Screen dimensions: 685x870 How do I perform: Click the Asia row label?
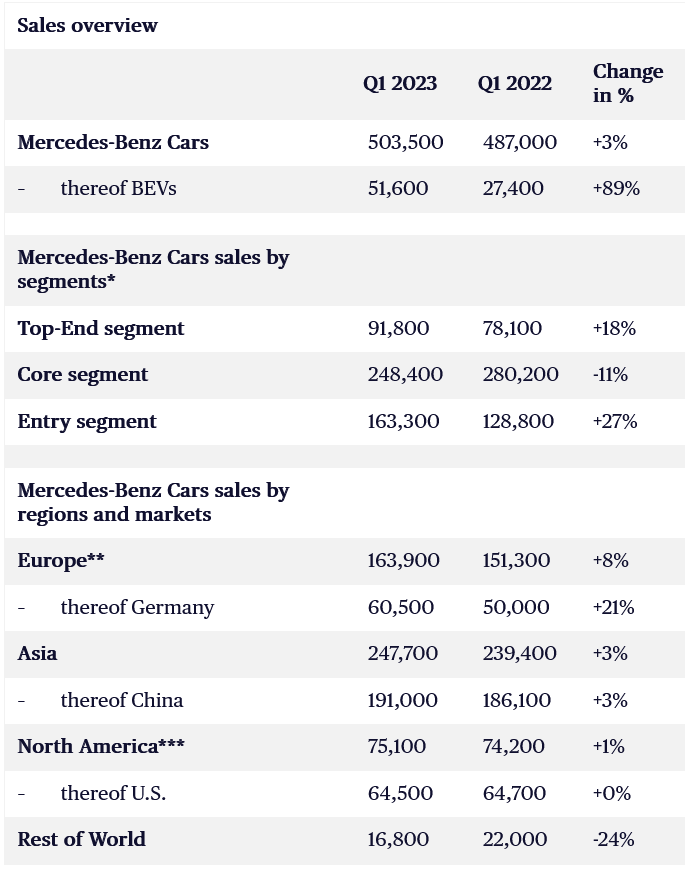pos(37,653)
